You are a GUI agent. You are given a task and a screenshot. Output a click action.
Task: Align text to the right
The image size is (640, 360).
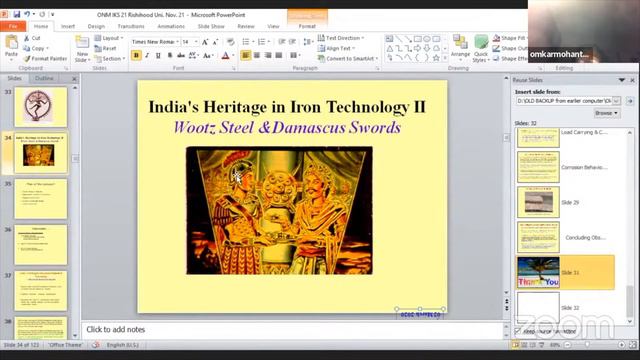(x=268, y=55)
